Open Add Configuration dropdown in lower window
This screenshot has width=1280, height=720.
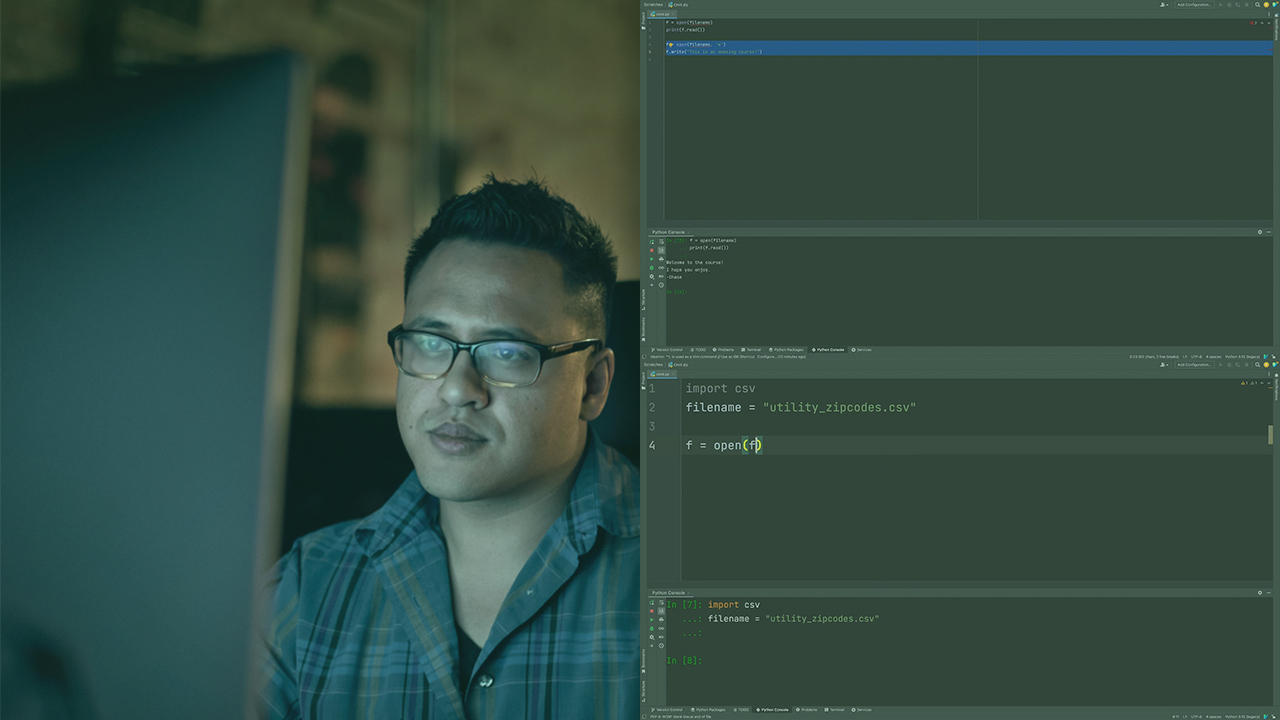pos(1195,365)
